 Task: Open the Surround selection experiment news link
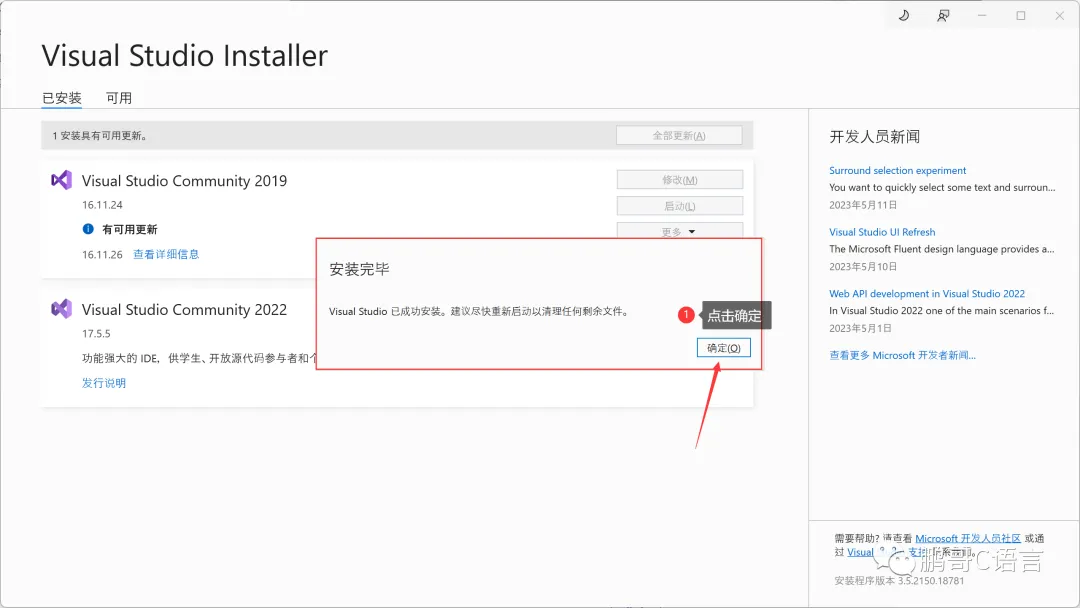pos(897,170)
